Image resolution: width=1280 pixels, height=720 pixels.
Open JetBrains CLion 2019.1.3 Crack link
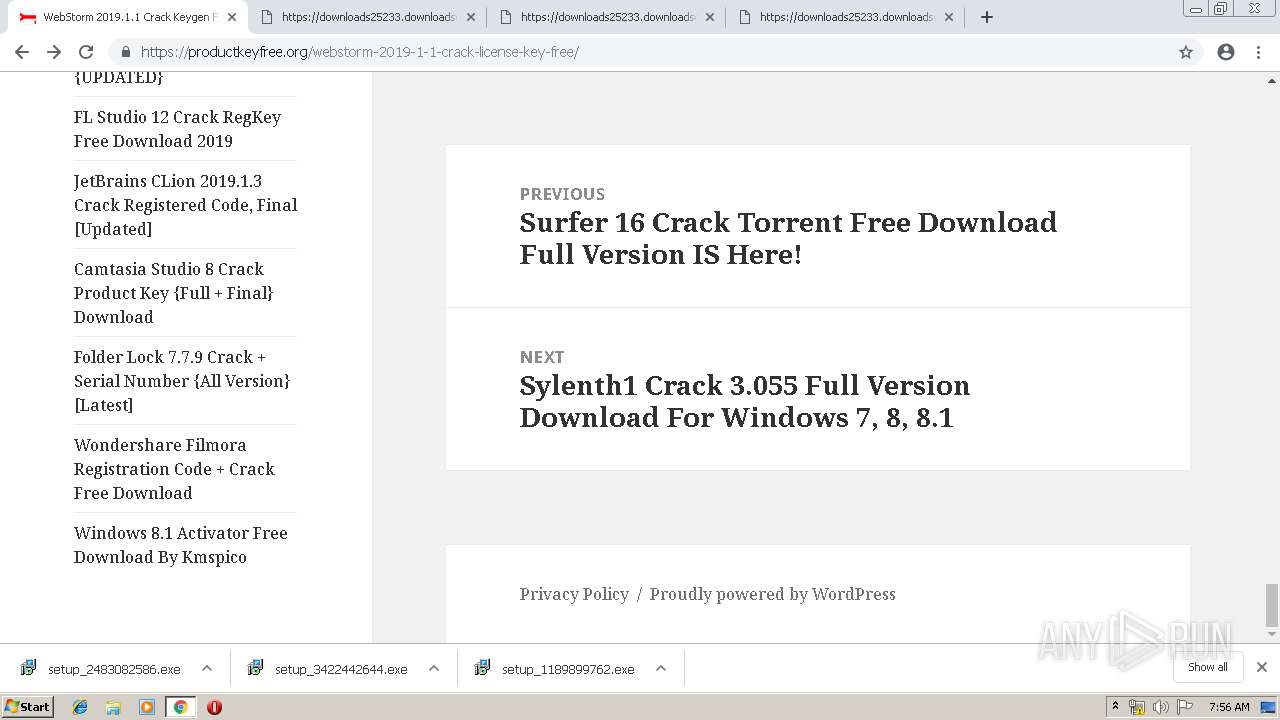pos(185,205)
